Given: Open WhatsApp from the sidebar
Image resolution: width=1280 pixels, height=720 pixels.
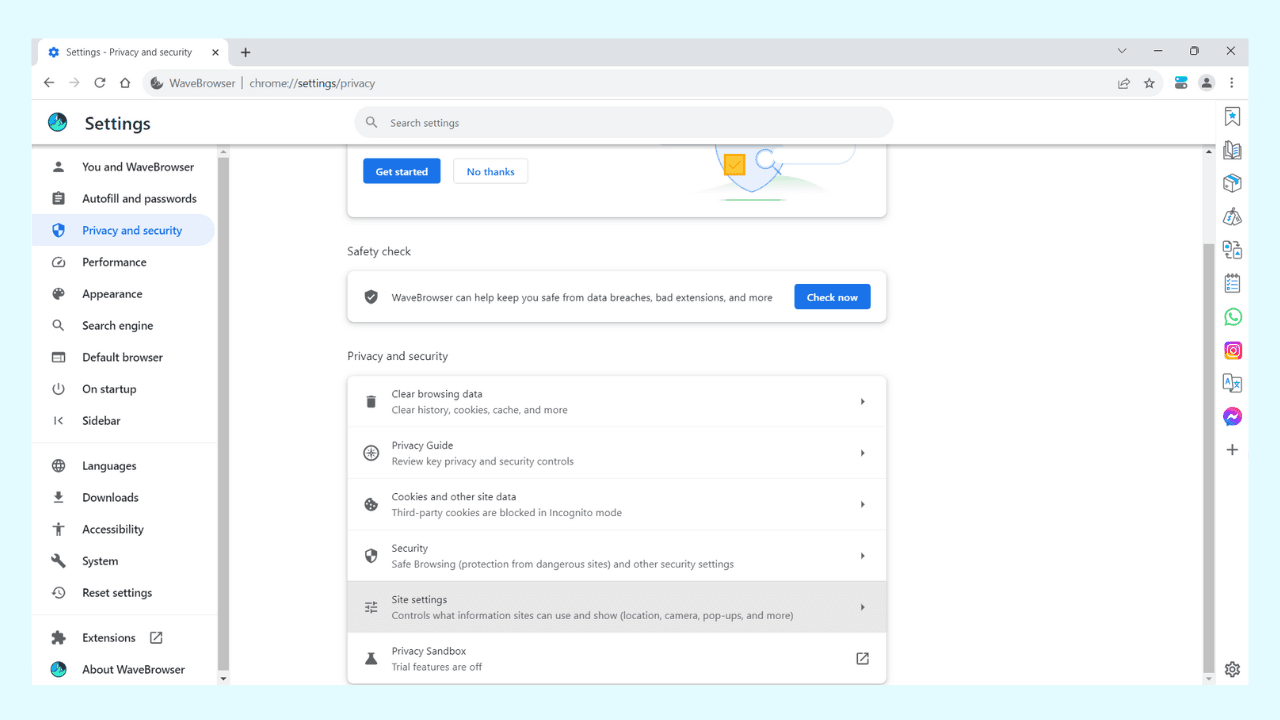Looking at the screenshot, I should (1232, 316).
